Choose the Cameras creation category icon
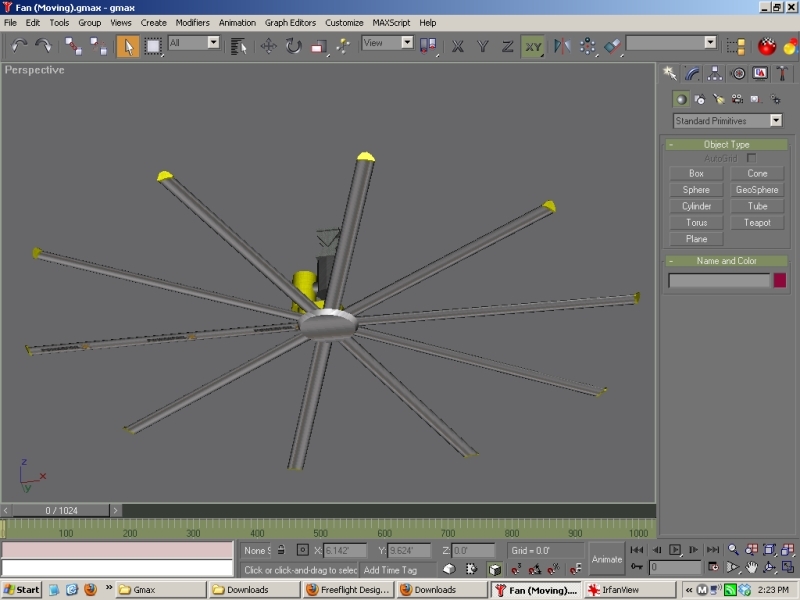This screenshot has height=600, width=800. coord(737,99)
